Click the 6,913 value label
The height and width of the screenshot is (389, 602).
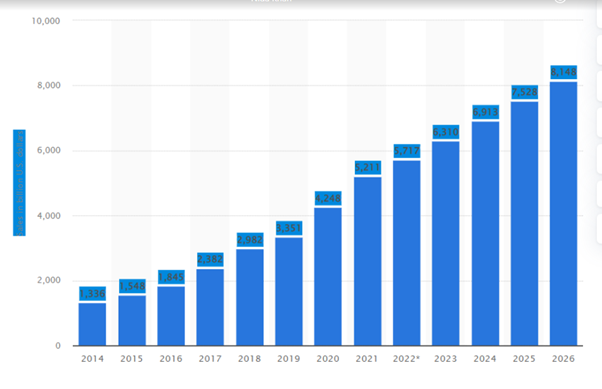[x=485, y=112]
